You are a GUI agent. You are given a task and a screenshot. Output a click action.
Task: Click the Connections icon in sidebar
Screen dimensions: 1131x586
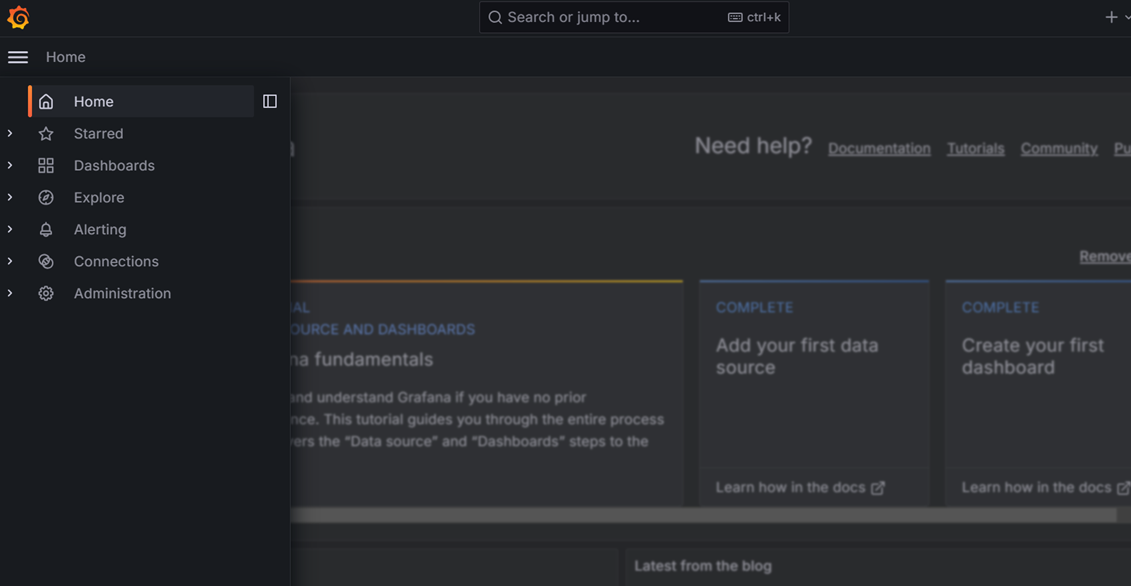pos(46,261)
